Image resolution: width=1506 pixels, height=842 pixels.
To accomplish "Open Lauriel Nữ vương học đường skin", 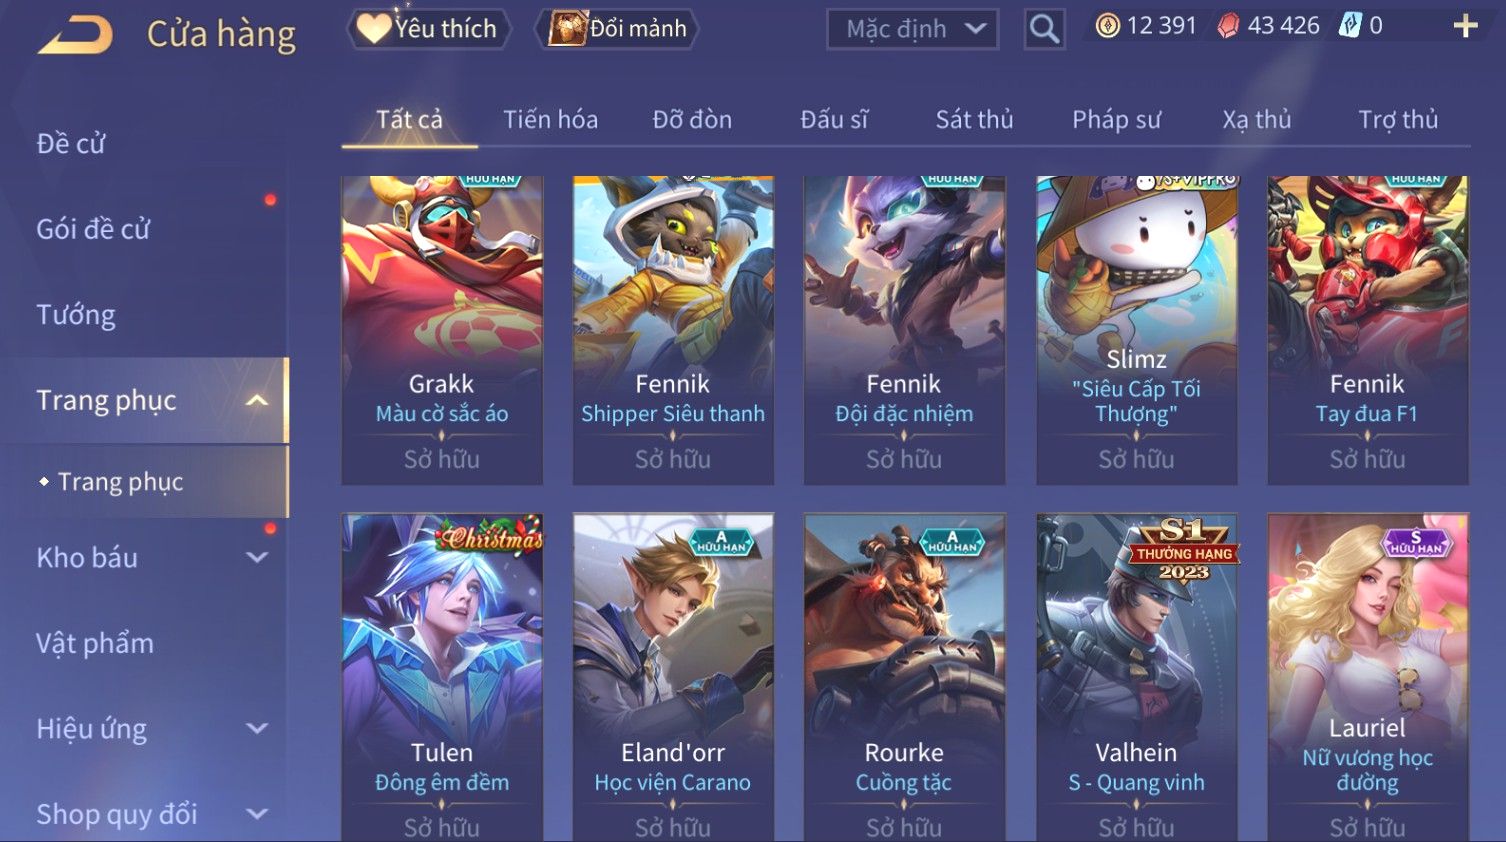I will pyautogui.click(x=1367, y=677).
